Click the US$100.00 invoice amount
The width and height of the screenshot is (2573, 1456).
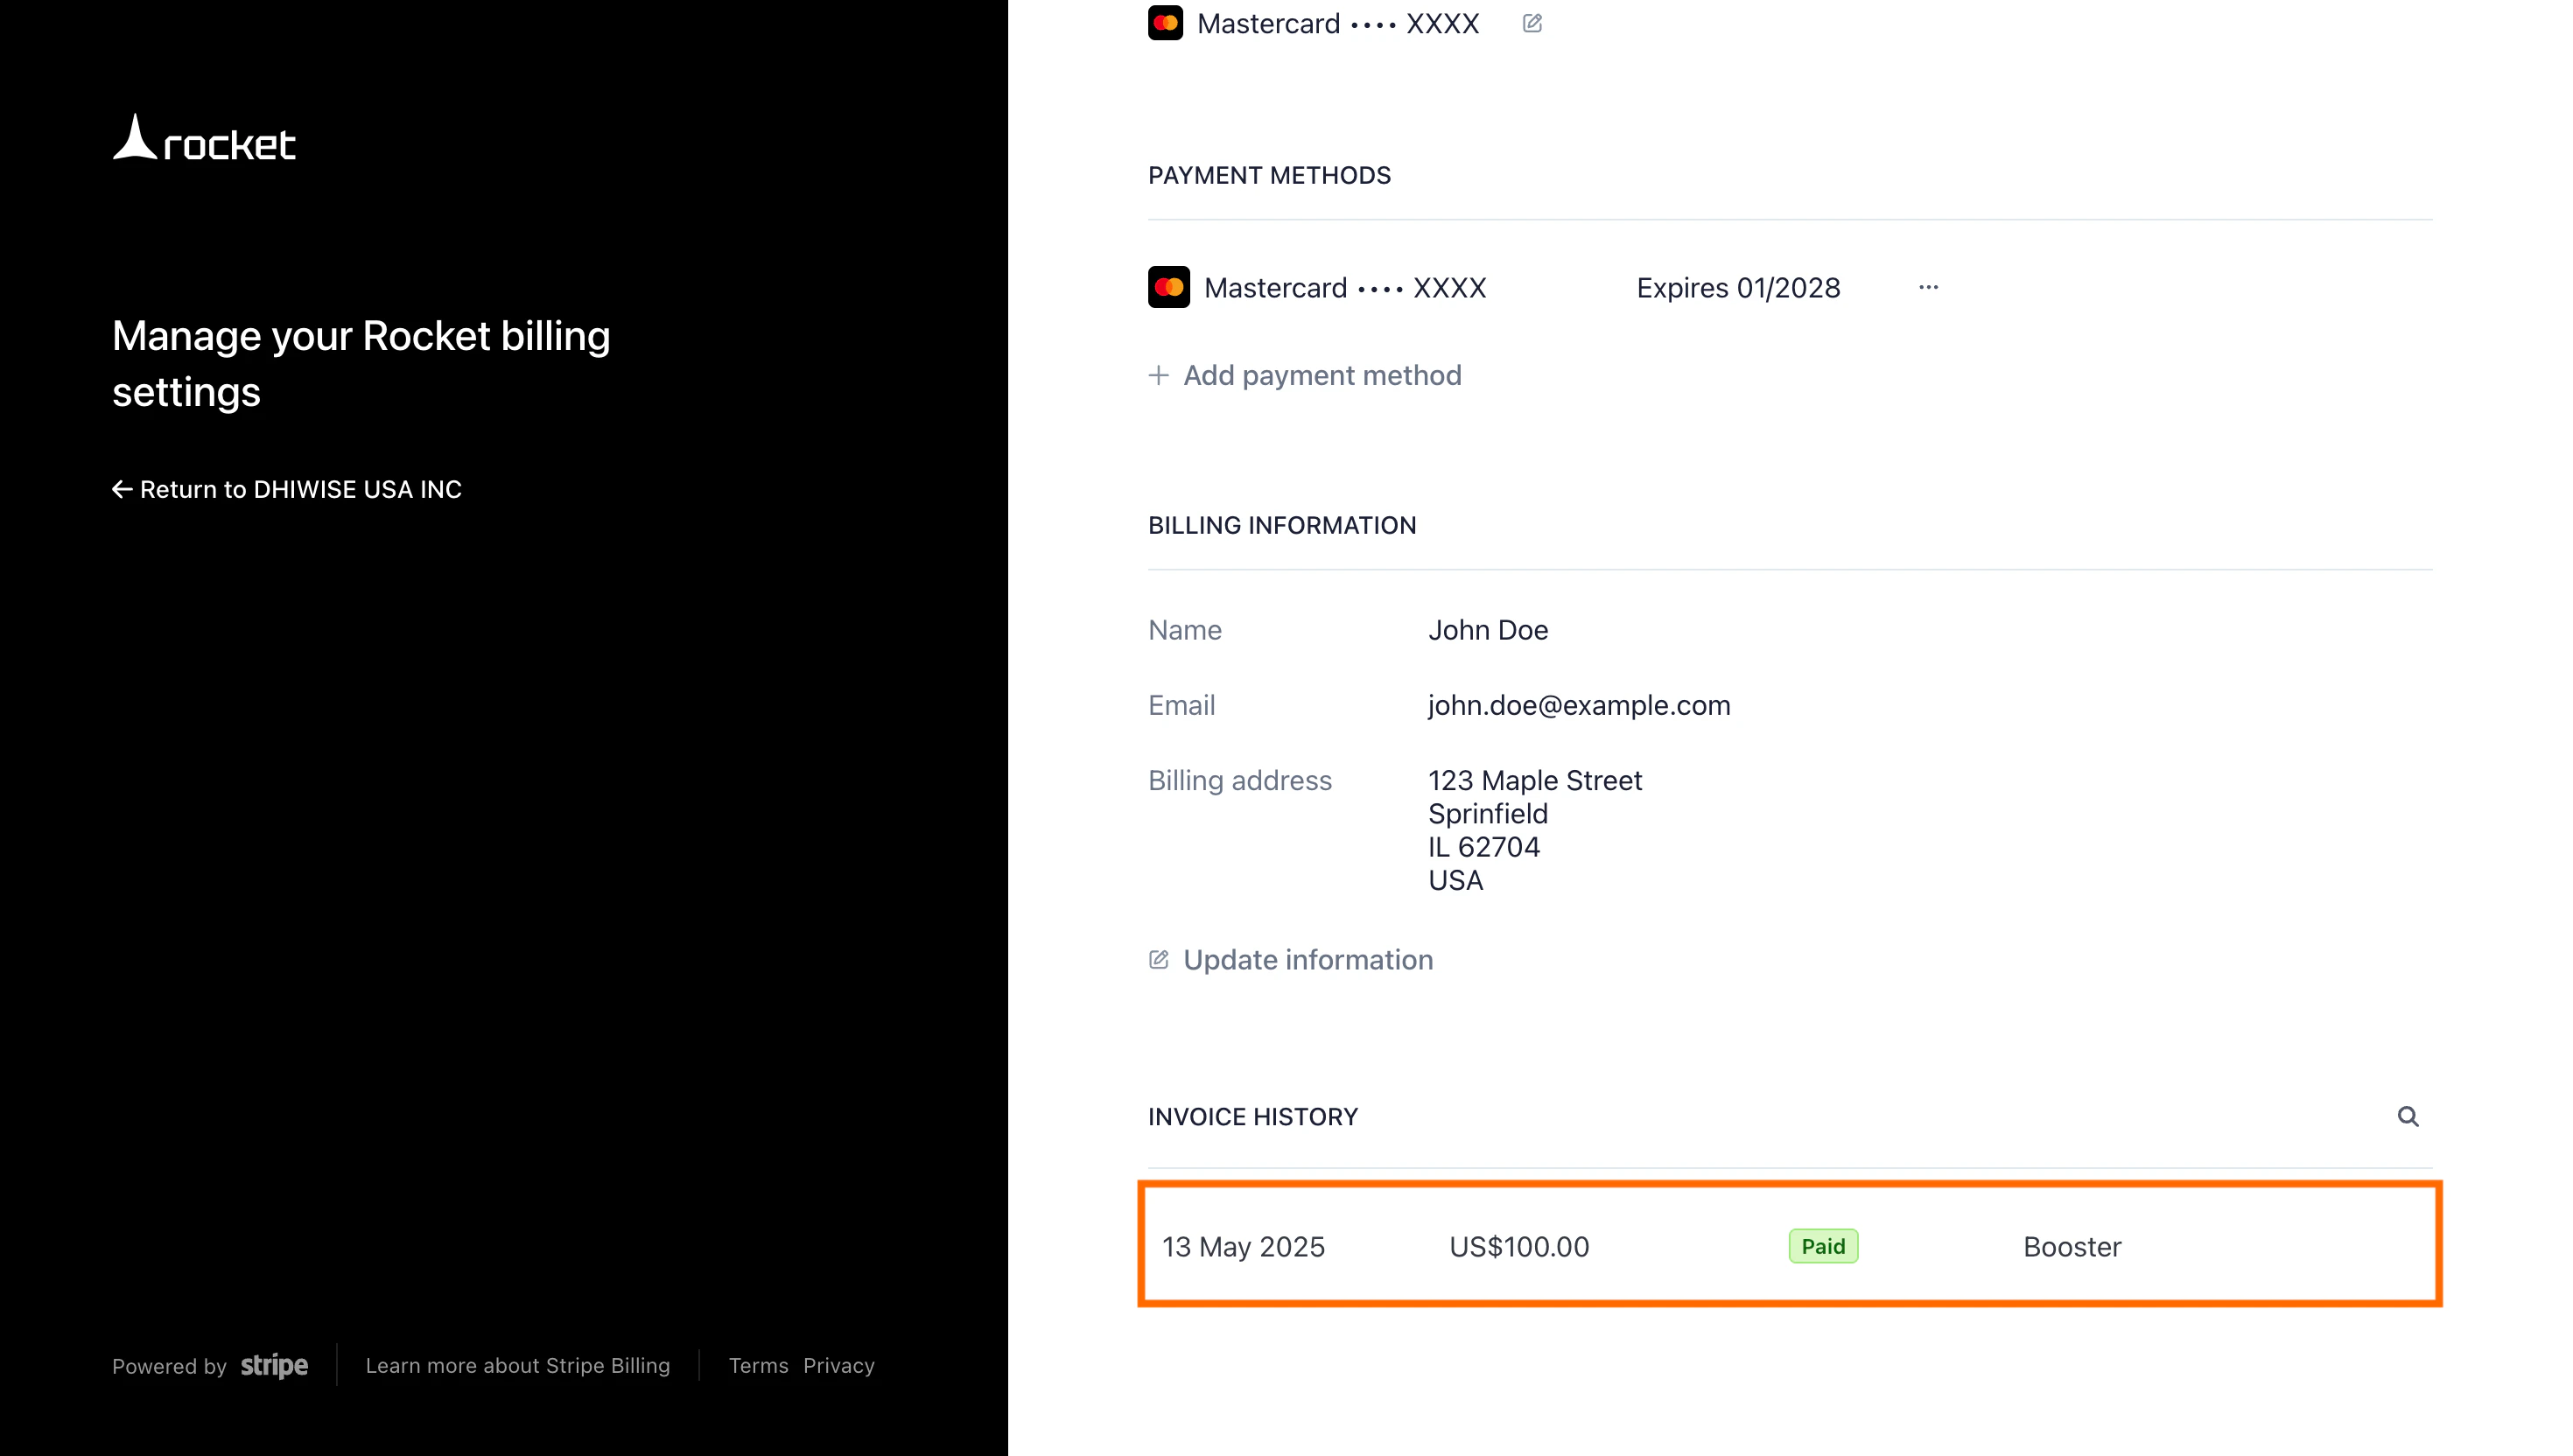click(x=1518, y=1247)
